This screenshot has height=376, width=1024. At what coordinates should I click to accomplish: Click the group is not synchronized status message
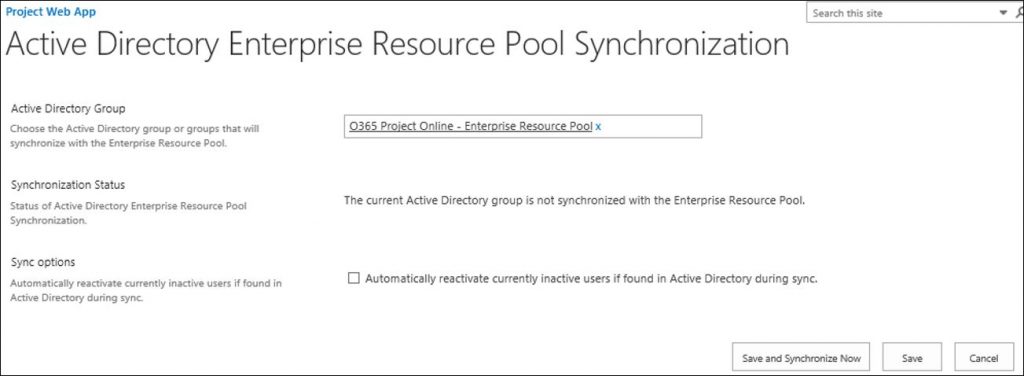click(x=574, y=201)
